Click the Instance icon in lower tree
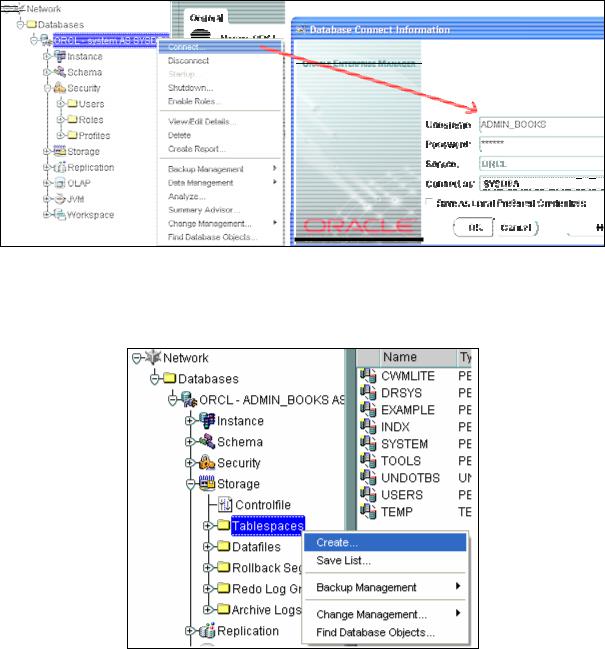 (207, 420)
